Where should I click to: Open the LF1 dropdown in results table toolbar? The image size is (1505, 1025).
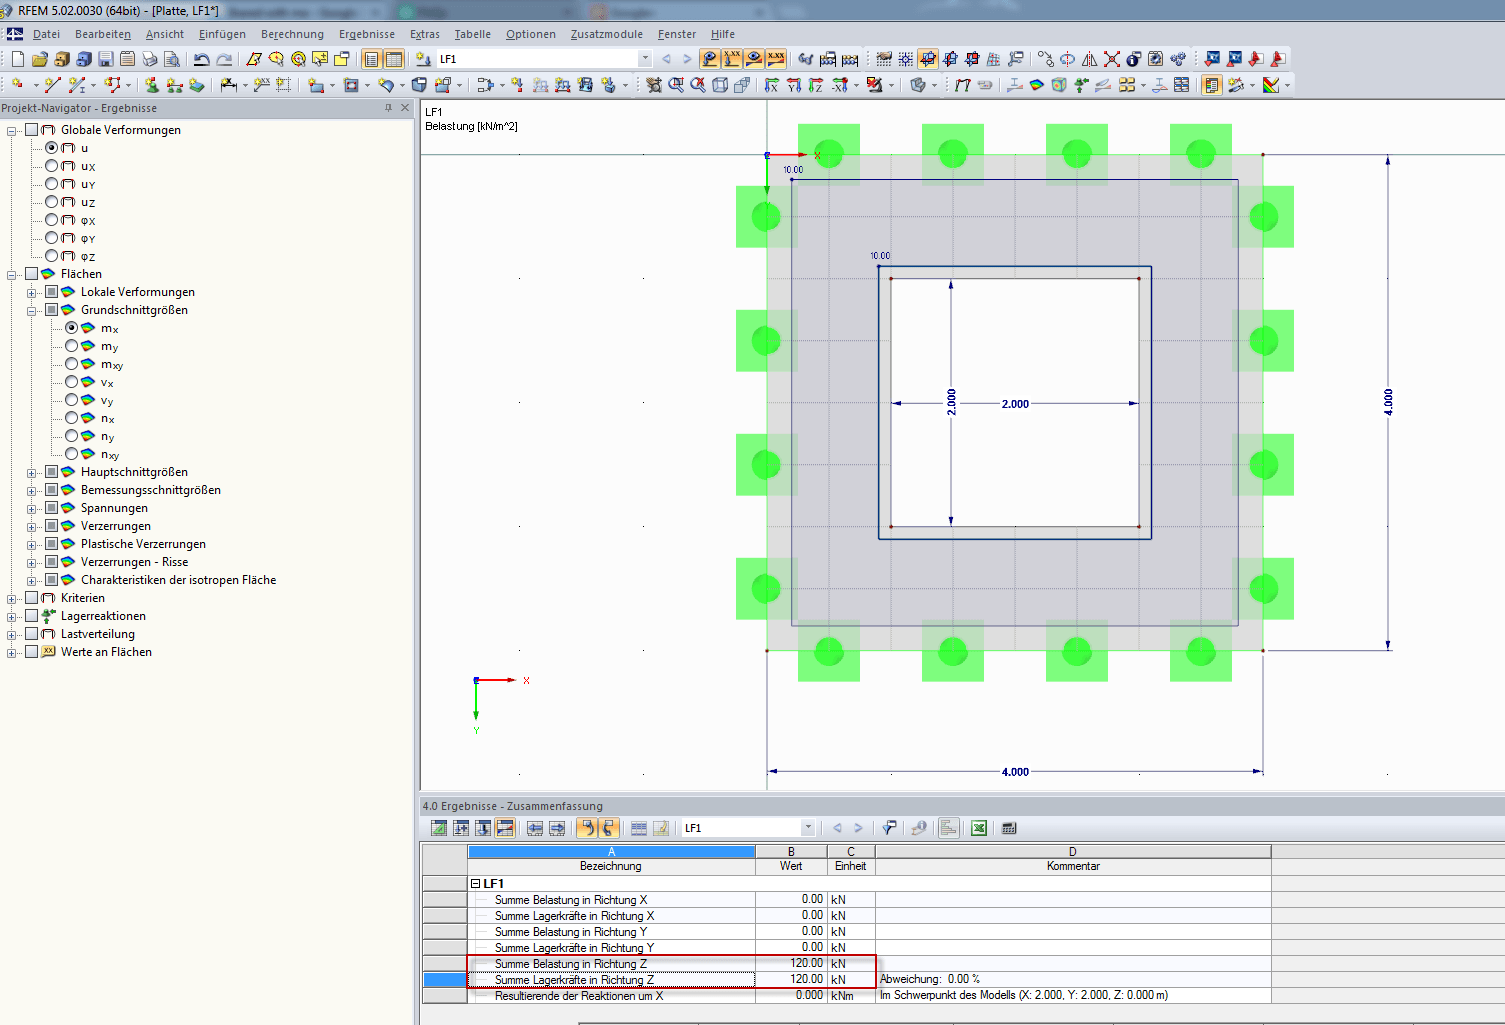click(x=807, y=828)
